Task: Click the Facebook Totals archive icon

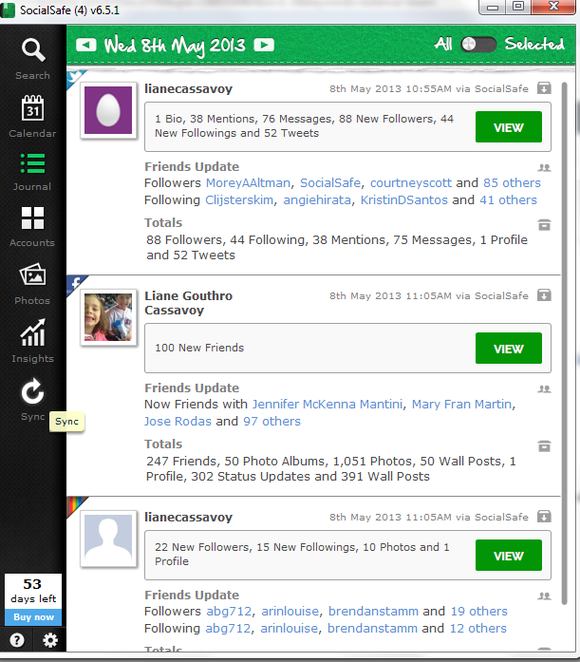Action: (x=544, y=446)
